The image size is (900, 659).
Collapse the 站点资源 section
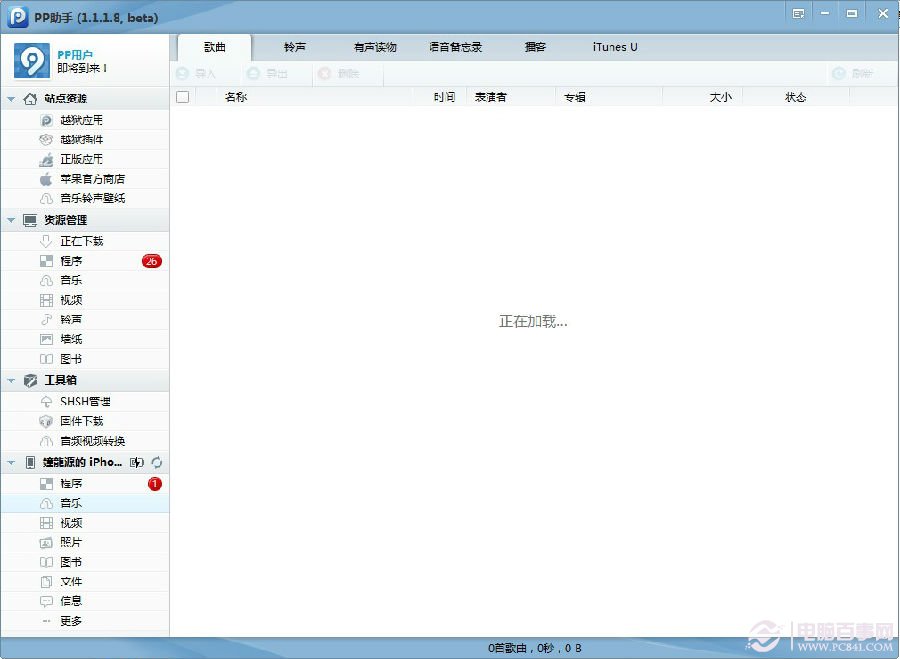(x=10, y=99)
